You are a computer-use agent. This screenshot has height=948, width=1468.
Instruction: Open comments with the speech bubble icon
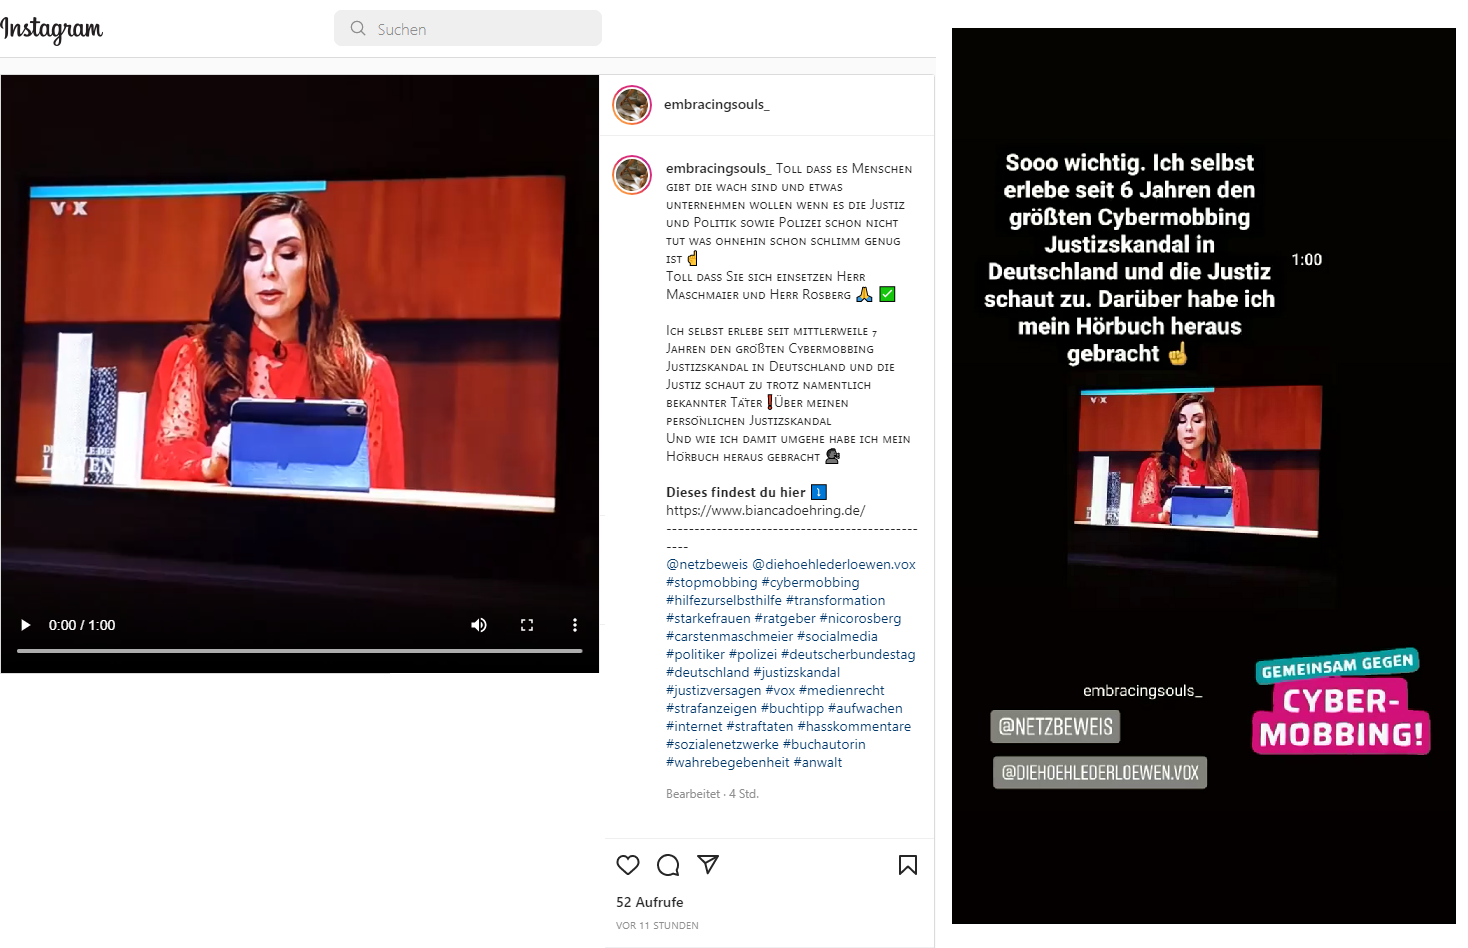click(x=668, y=865)
